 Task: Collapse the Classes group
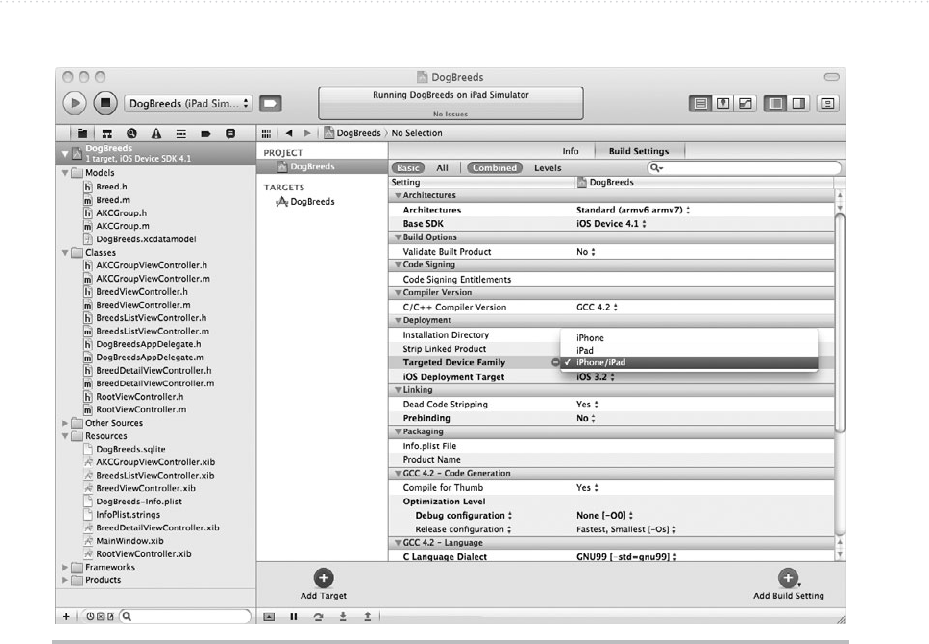[65, 252]
